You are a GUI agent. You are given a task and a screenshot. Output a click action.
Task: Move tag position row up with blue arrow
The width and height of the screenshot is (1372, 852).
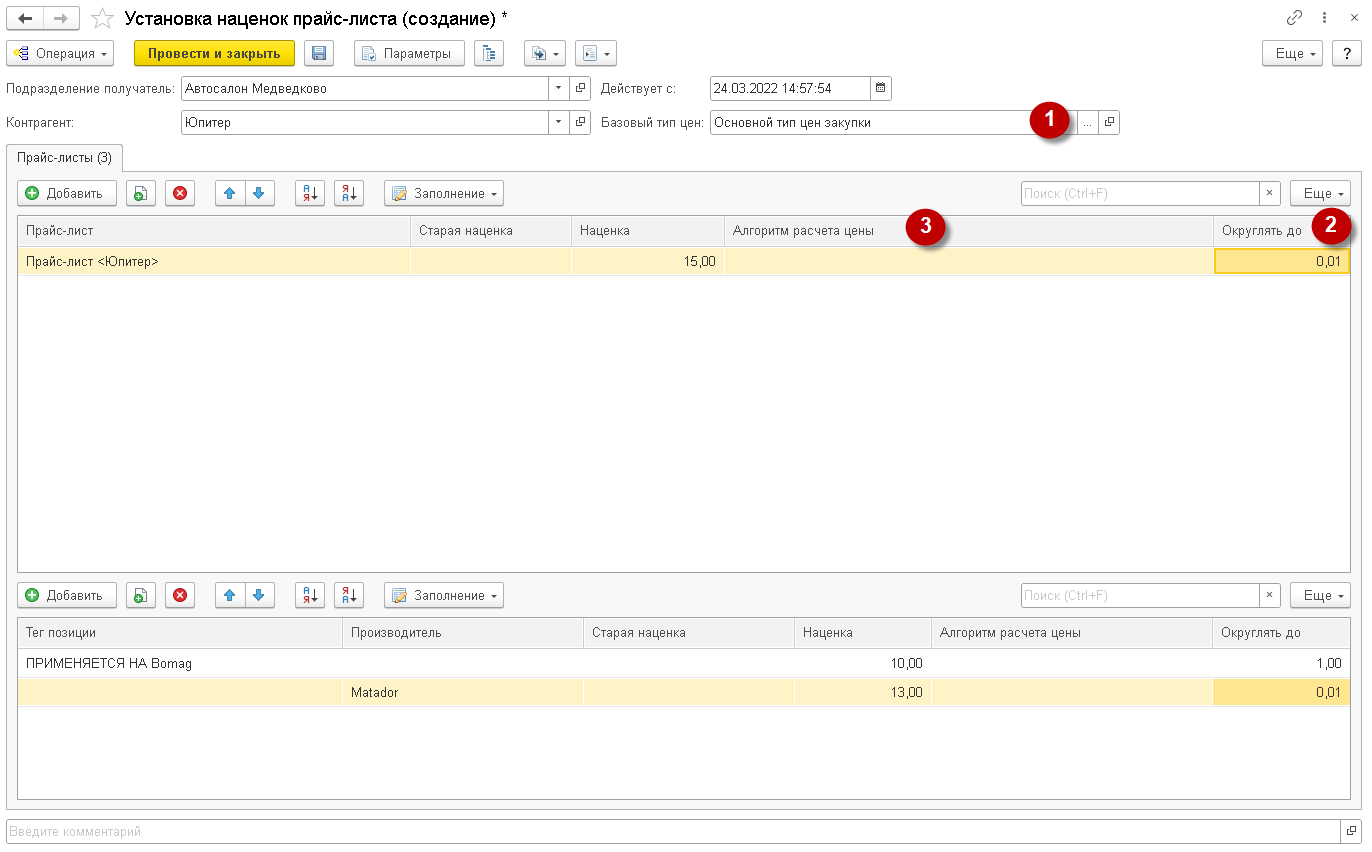coord(230,595)
